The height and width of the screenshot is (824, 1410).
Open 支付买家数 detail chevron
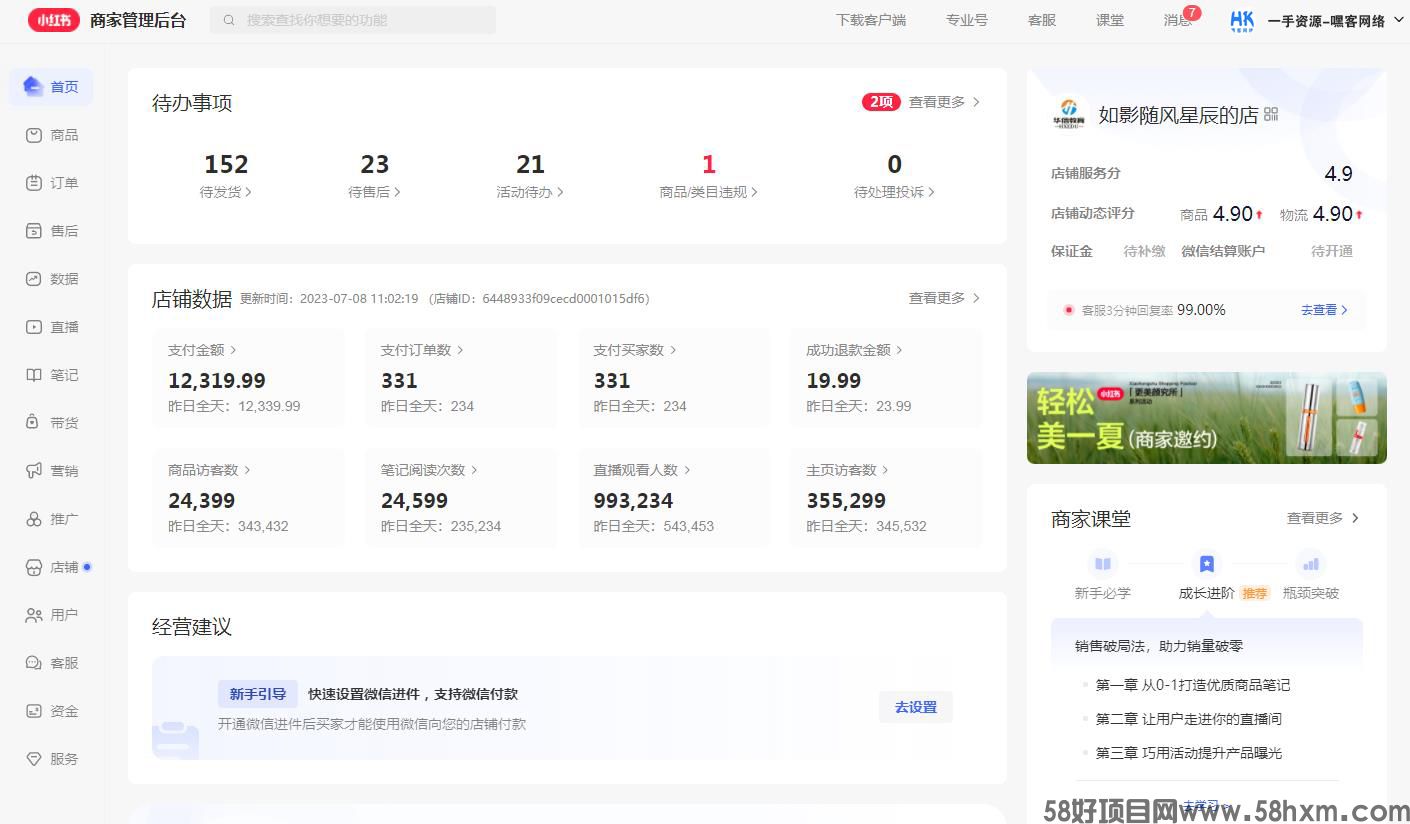pyautogui.click(x=673, y=350)
